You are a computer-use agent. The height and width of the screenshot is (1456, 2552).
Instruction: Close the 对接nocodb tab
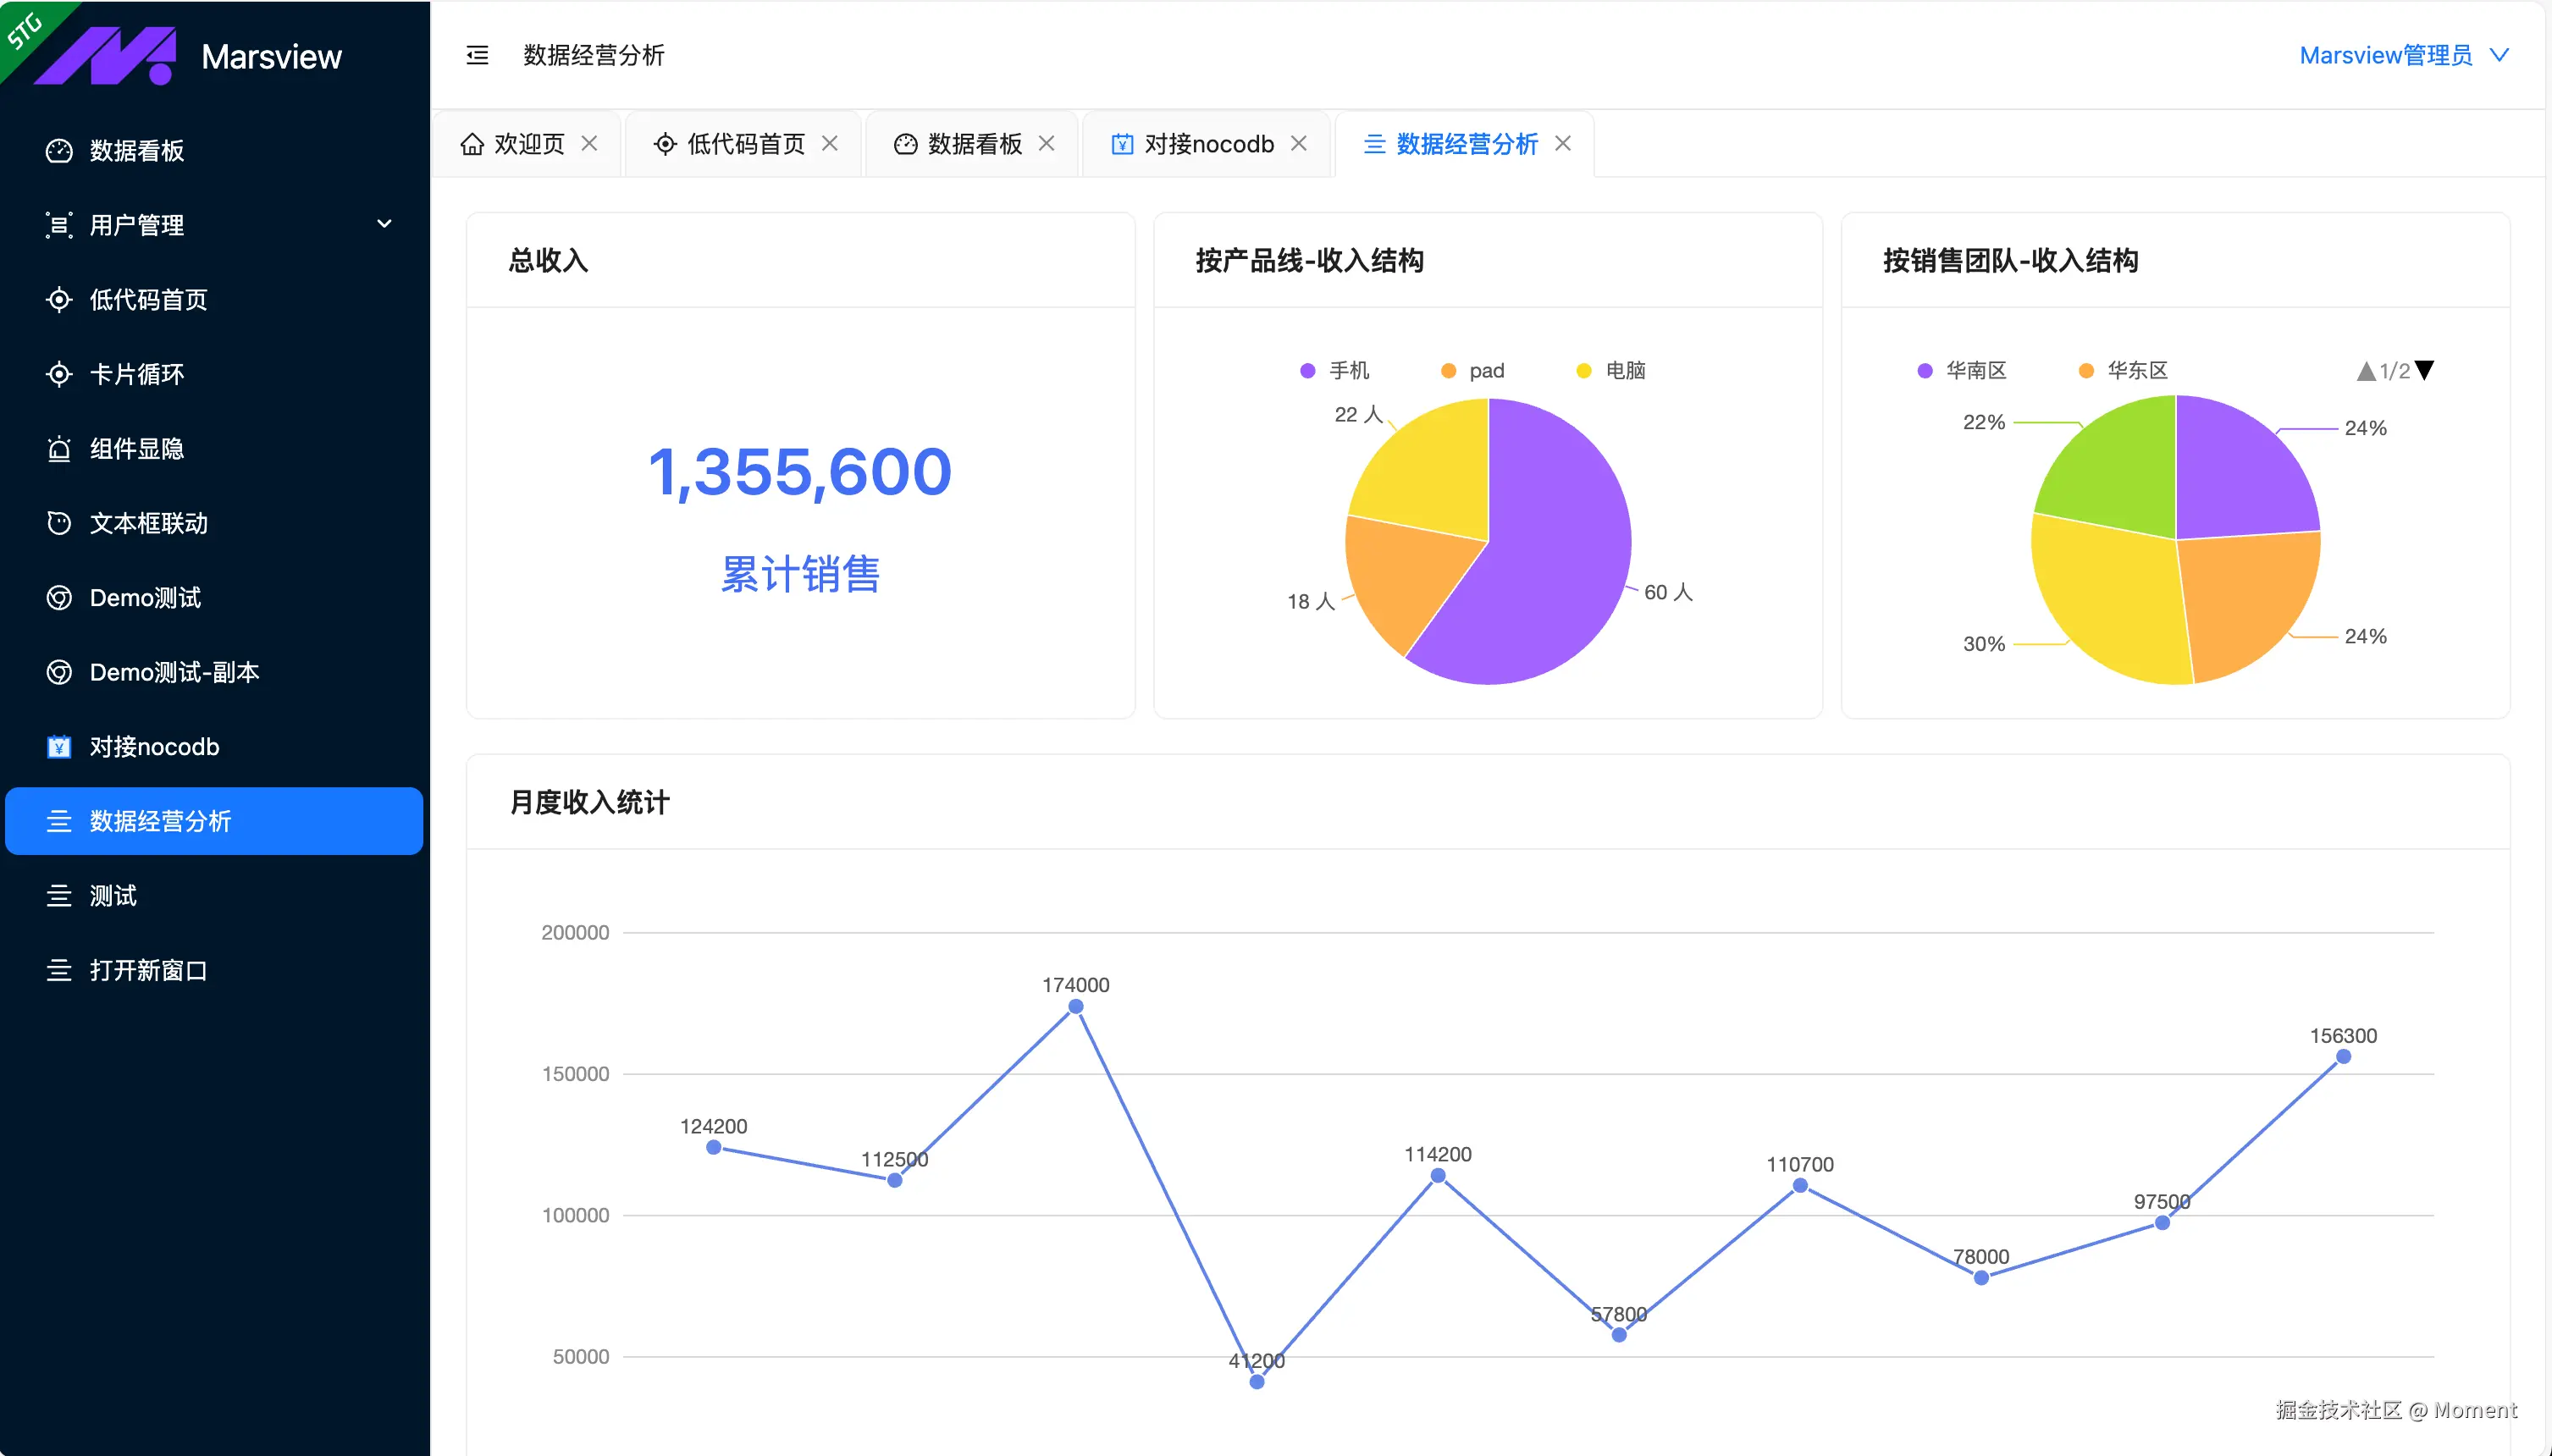[1299, 144]
